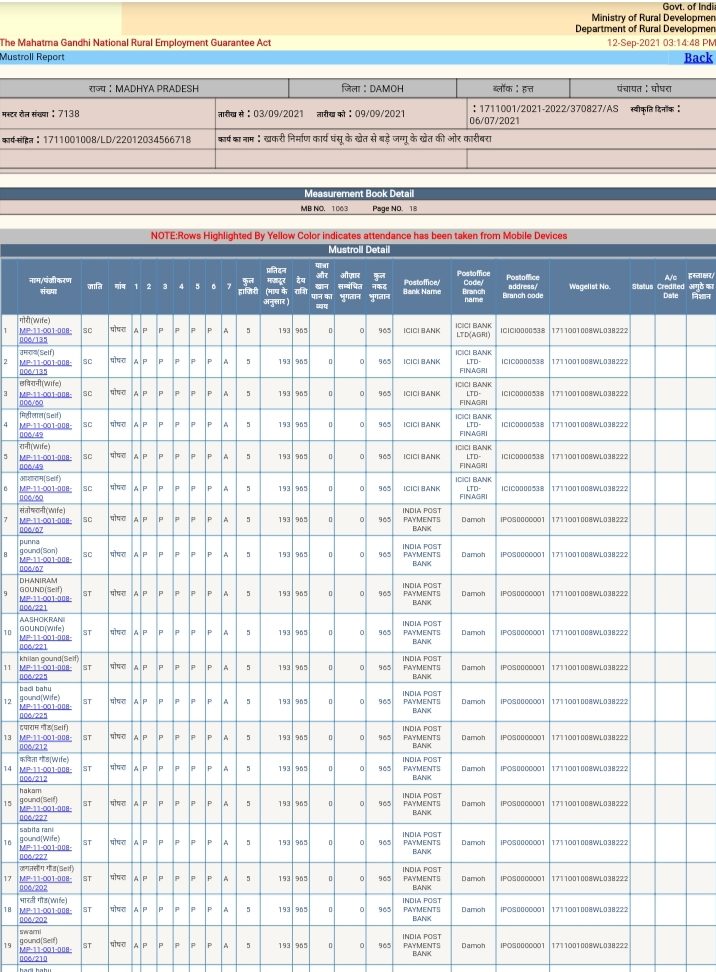716x972 pixels.
Task: Select the Mustroll Report title text
Action: pos(32,57)
